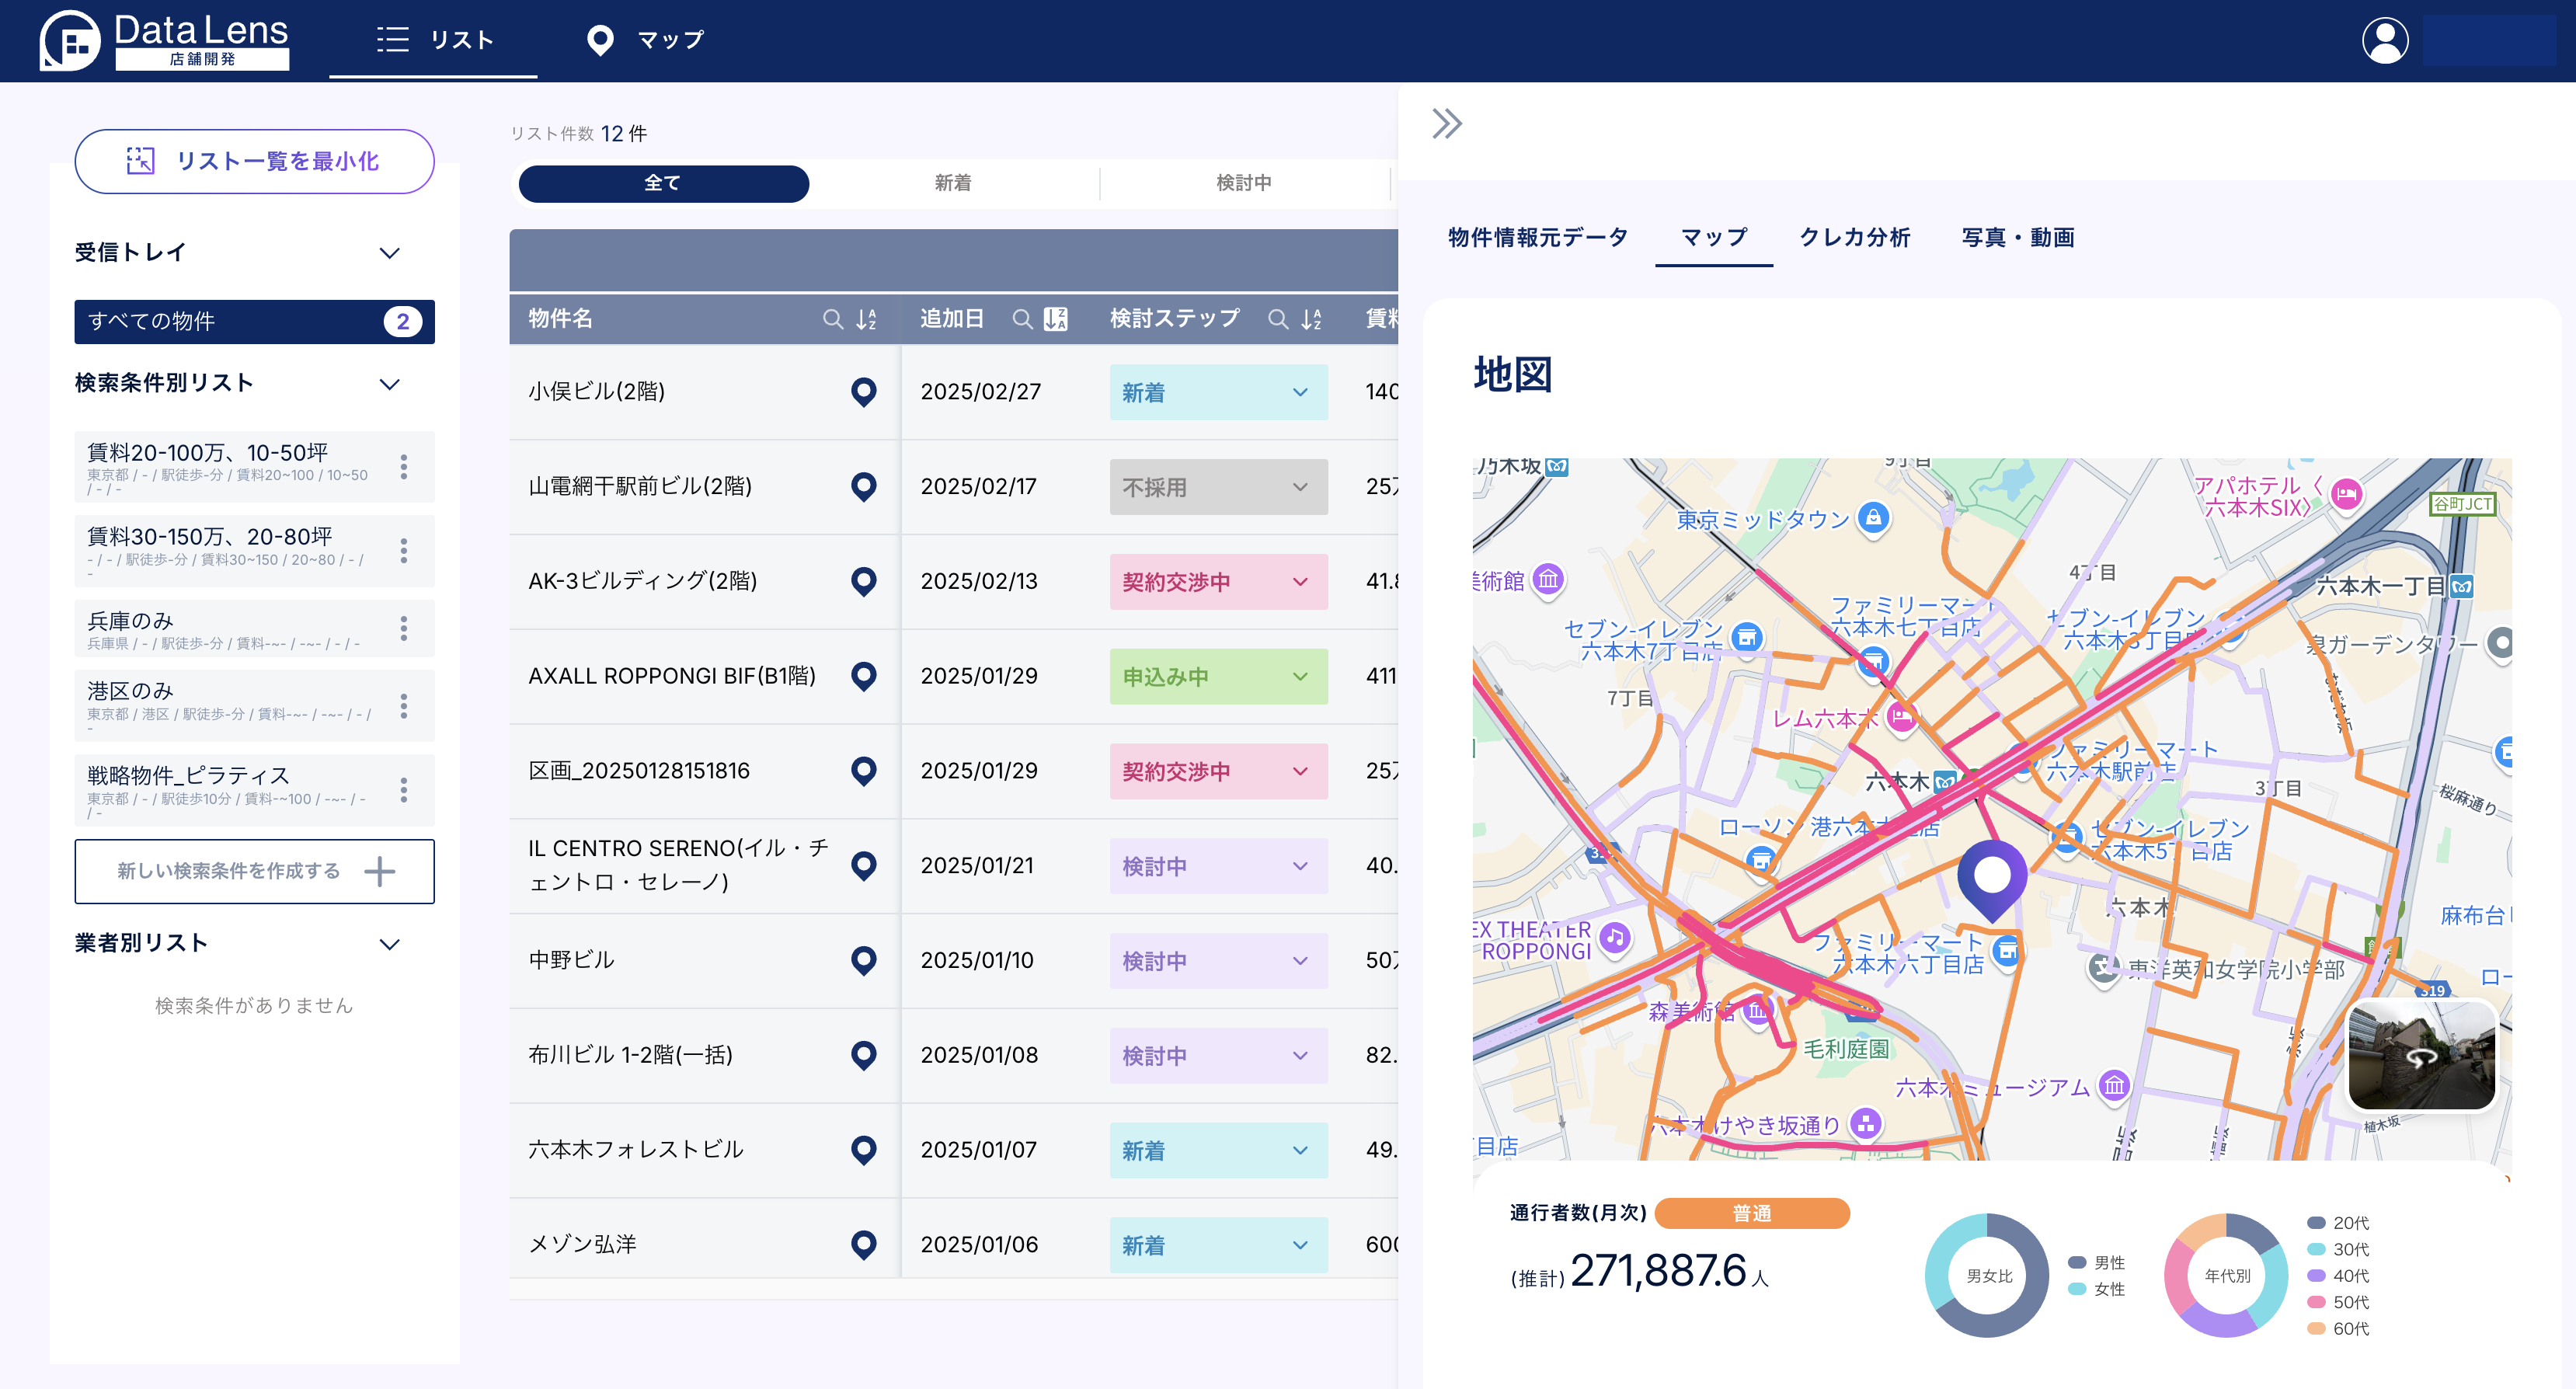
Task: Click map pin for IL CENTRO SERENO row
Action: click(x=863, y=866)
